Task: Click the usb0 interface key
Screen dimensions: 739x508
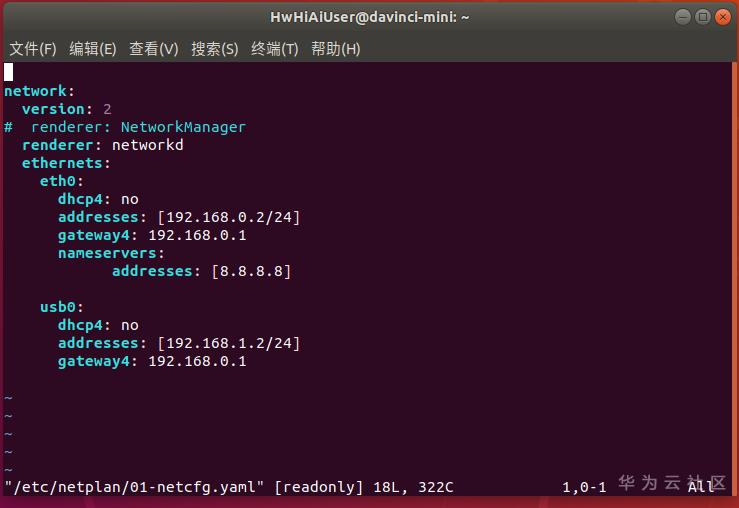Action: tap(58, 307)
